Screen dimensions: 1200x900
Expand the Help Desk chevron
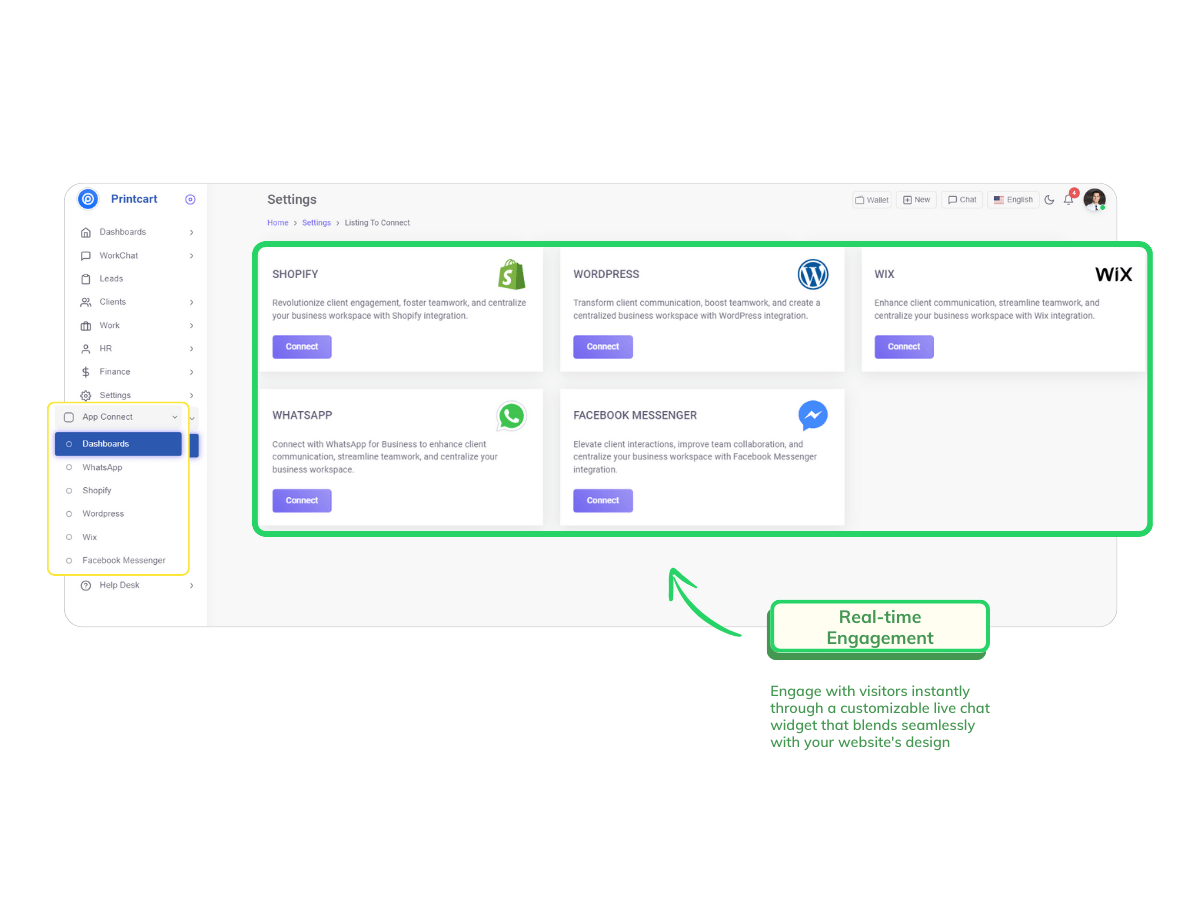coord(191,585)
